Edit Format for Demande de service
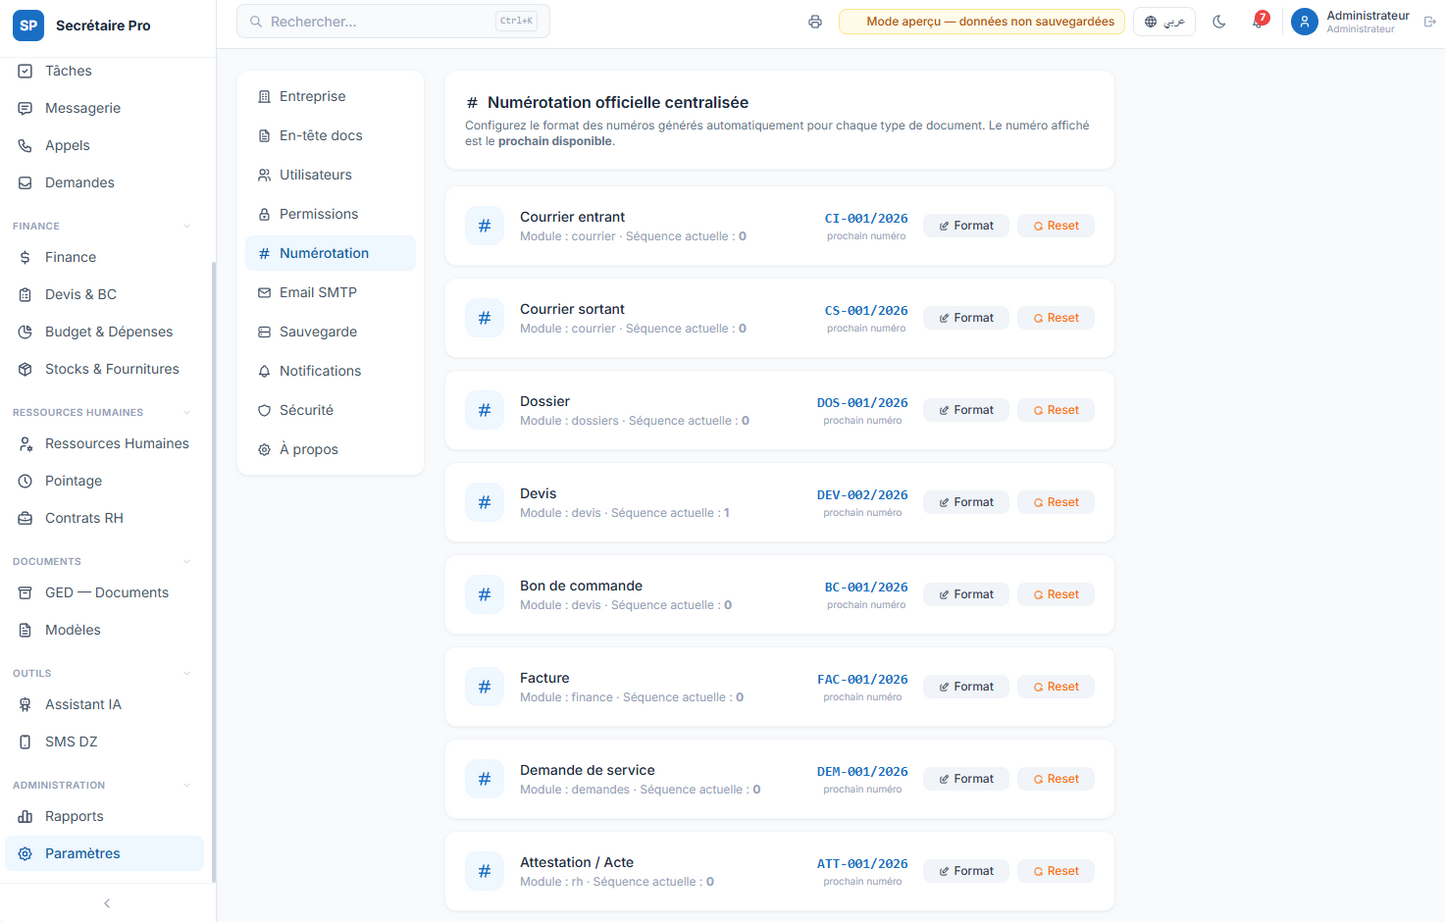The image size is (1445, 922). [966, 779]
